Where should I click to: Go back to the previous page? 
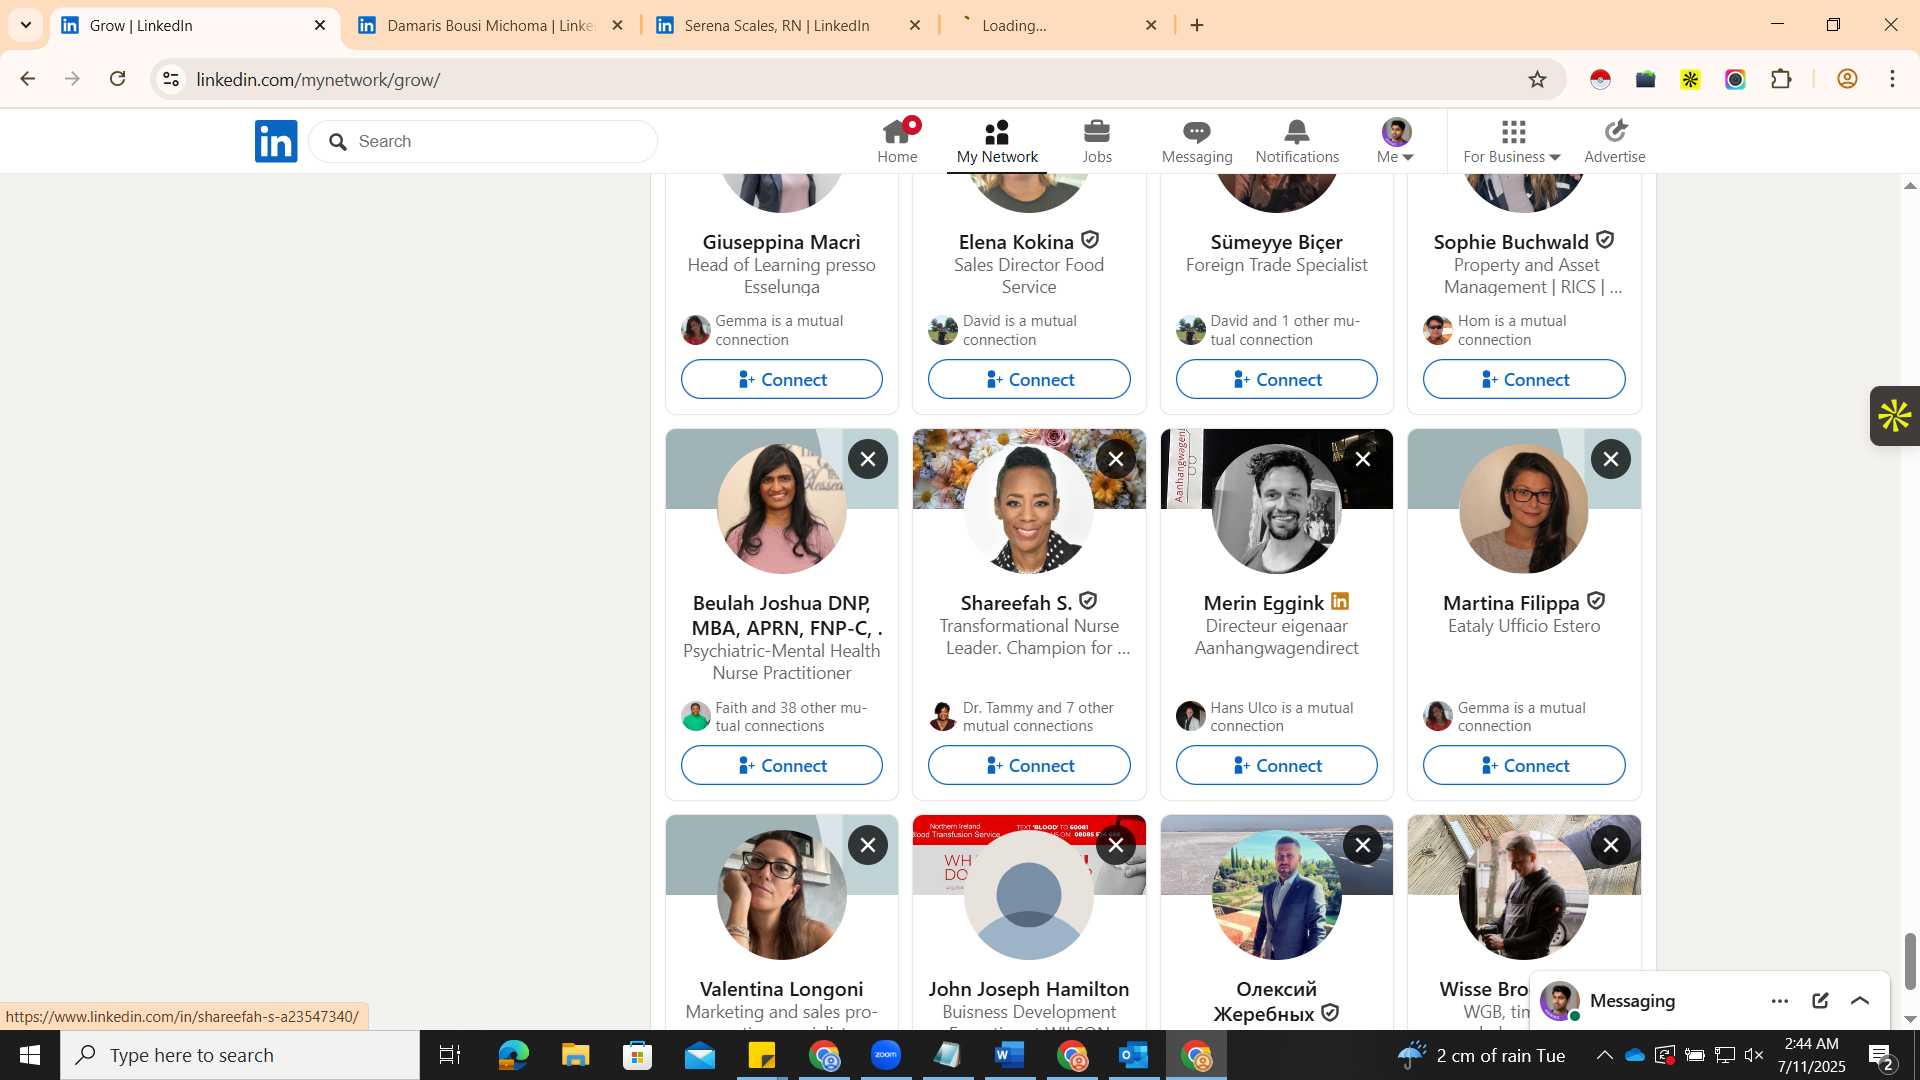coord(28,79)
